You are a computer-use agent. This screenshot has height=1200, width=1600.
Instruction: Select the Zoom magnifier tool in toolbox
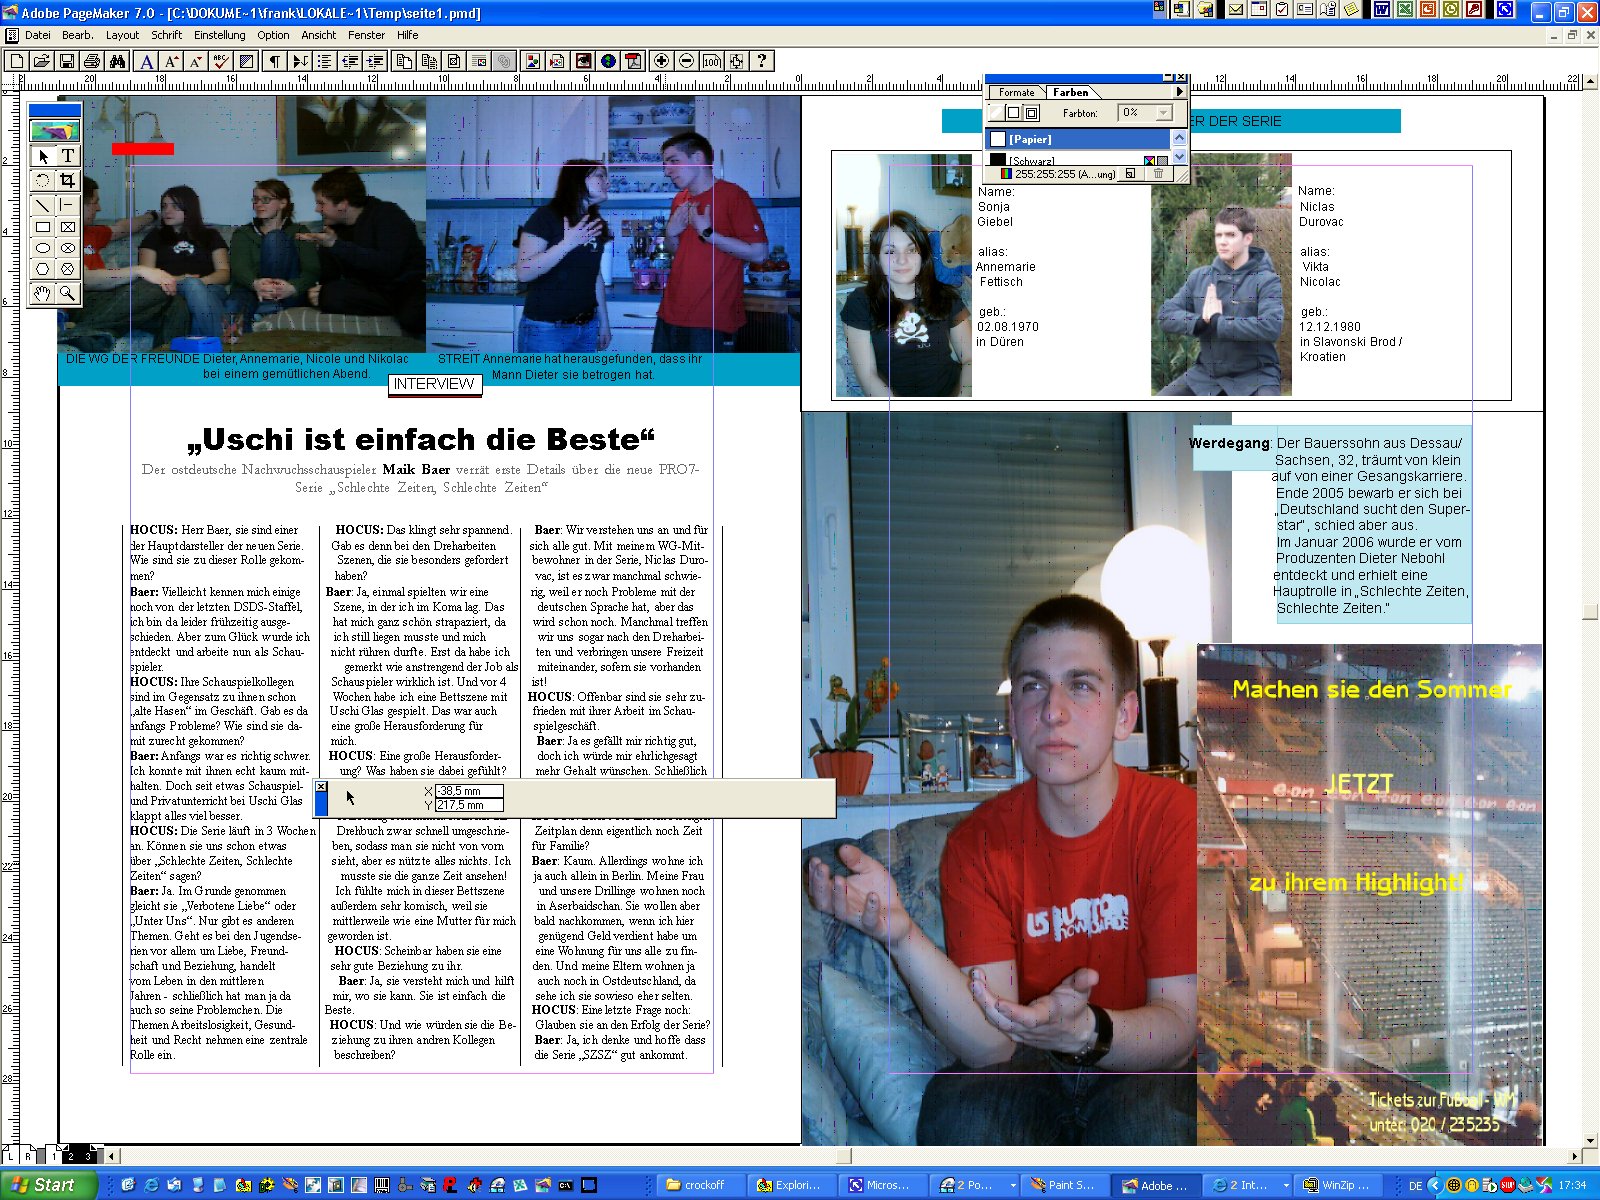pos(67,293)
